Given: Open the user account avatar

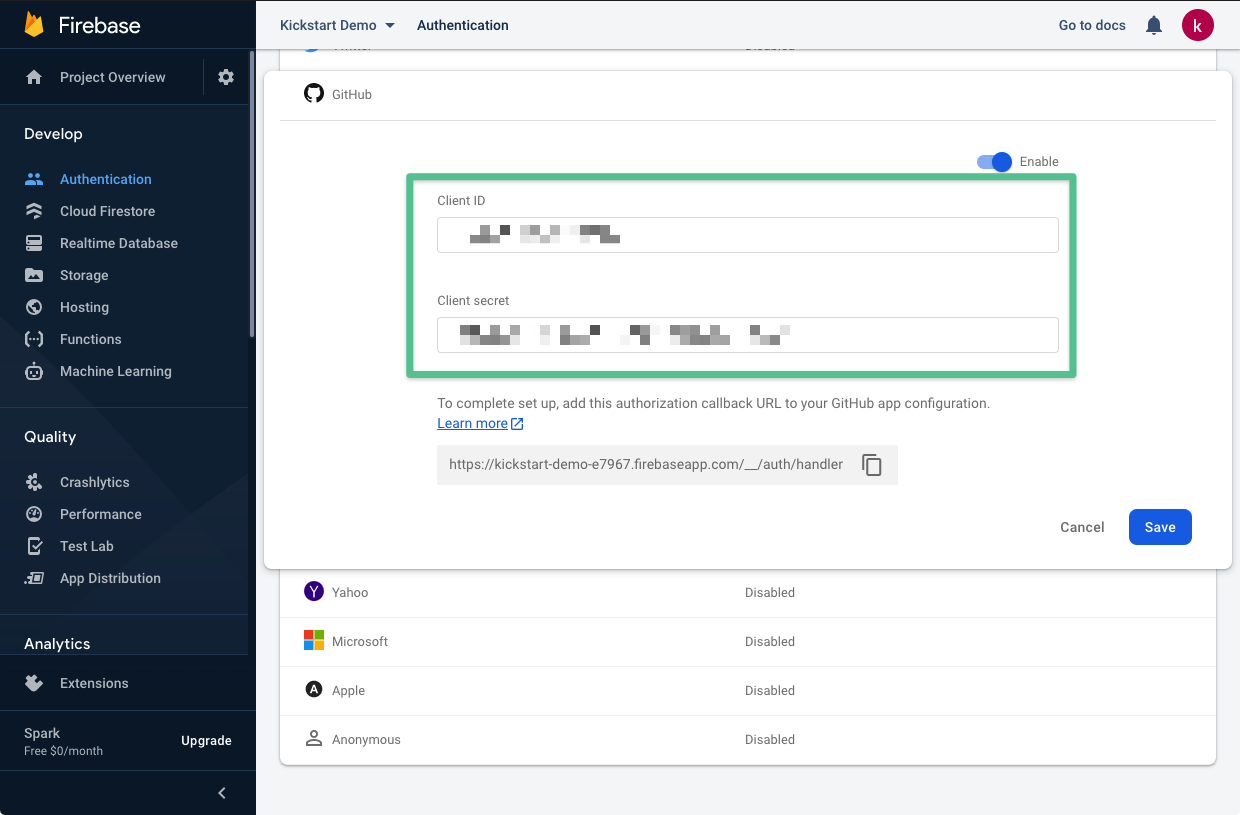Looking at the screenshot, I should 1198,25.
